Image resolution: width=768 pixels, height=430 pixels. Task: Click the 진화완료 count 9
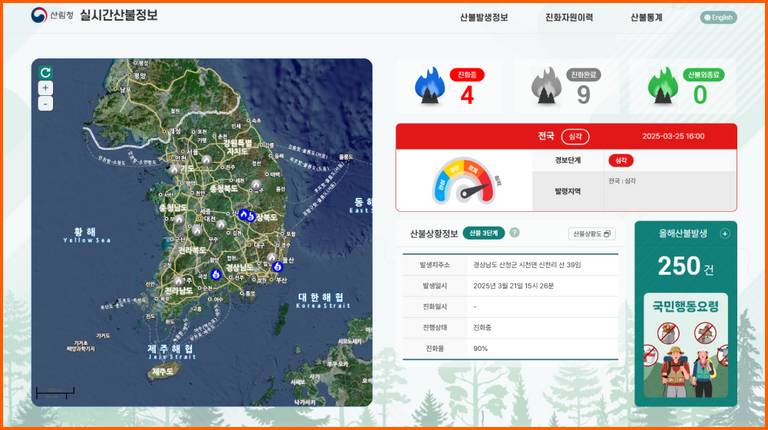tap(583, 95)
